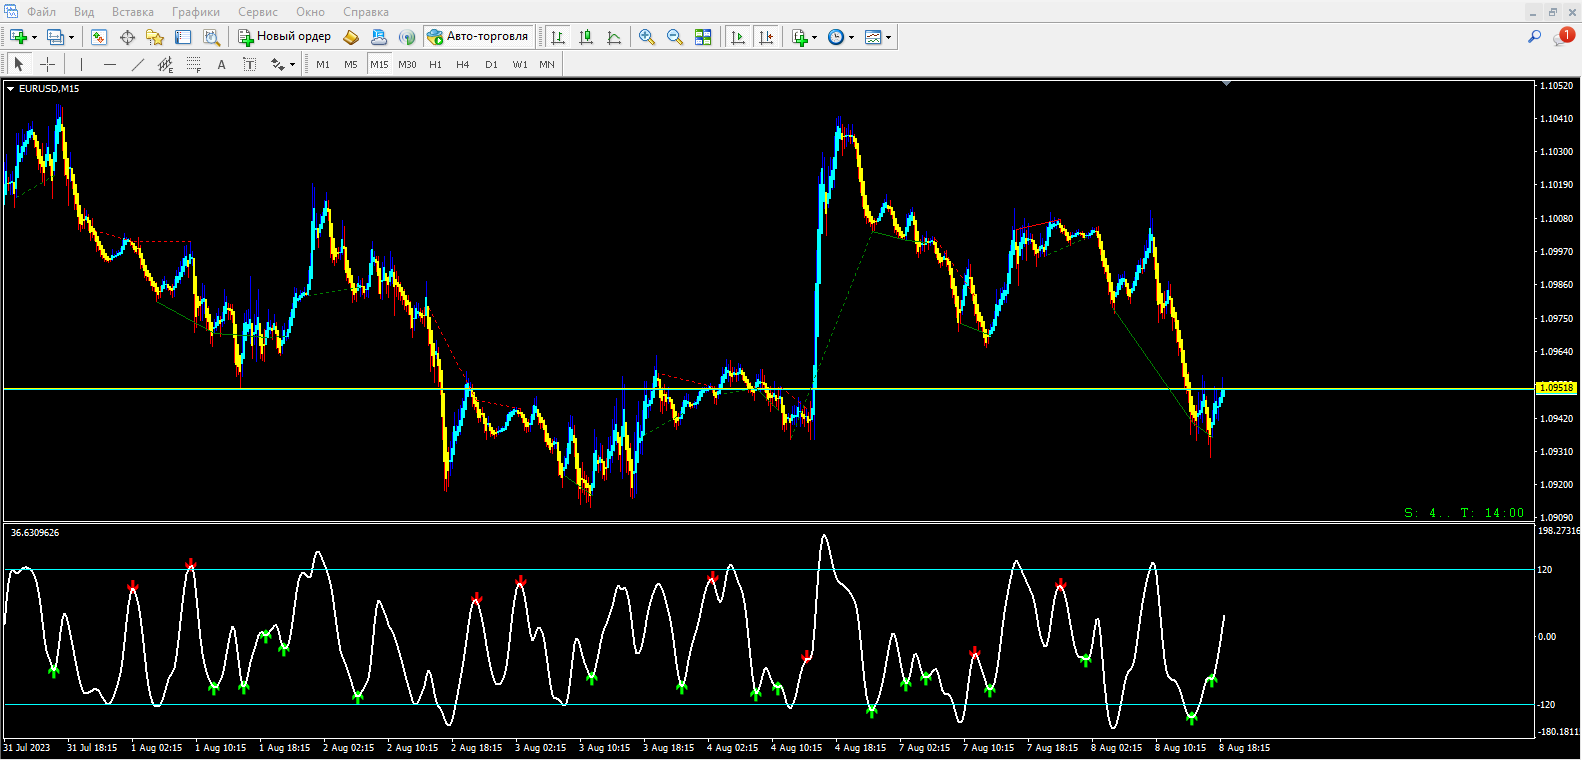Click the chart shift triangle marker

point(1226,84)
